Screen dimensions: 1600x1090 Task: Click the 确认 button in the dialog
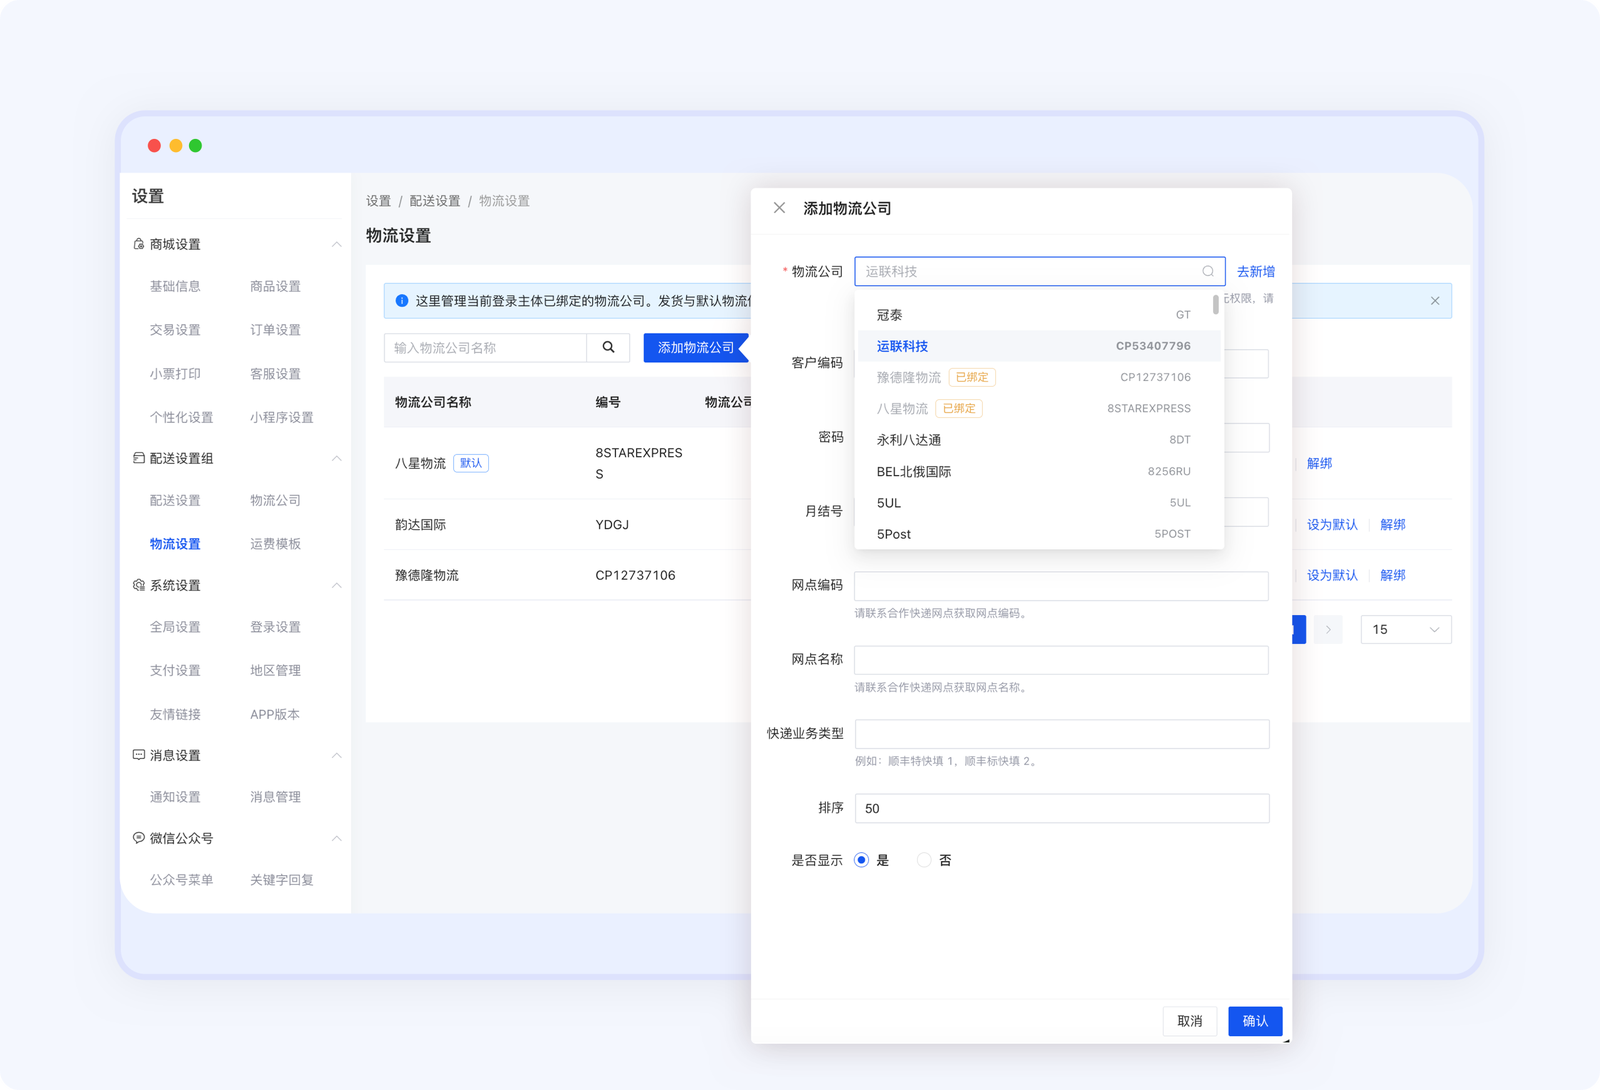tap(1254, 1021)
